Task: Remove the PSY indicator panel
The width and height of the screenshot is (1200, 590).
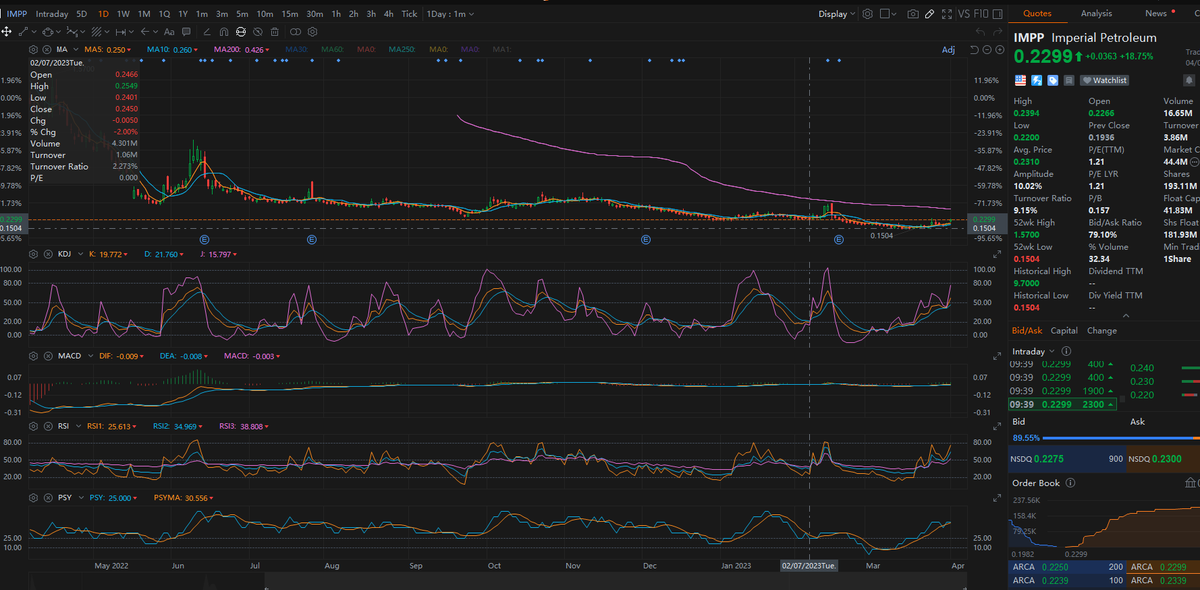Action: tap(46, 497)
